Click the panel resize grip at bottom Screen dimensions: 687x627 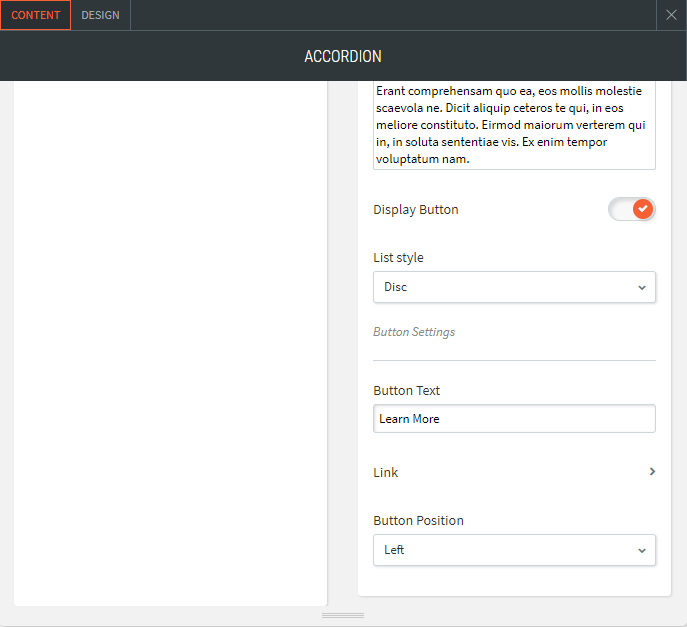[x=343, y=615]
